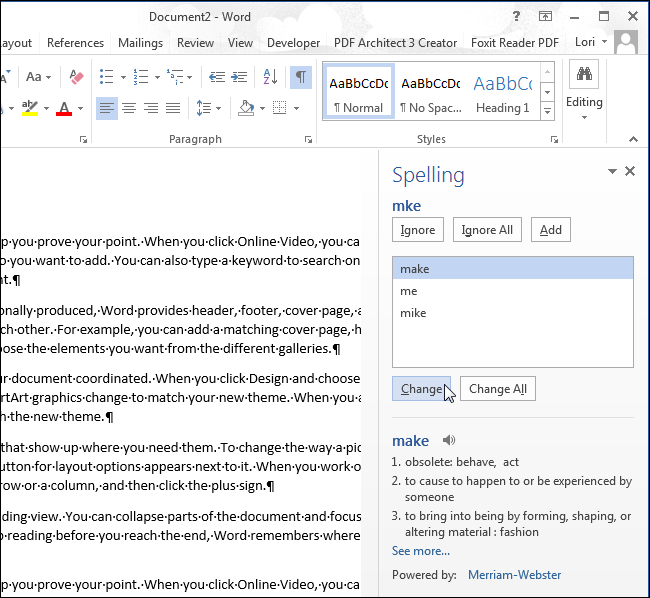Open the line spacing dropdown

[209, 108]
